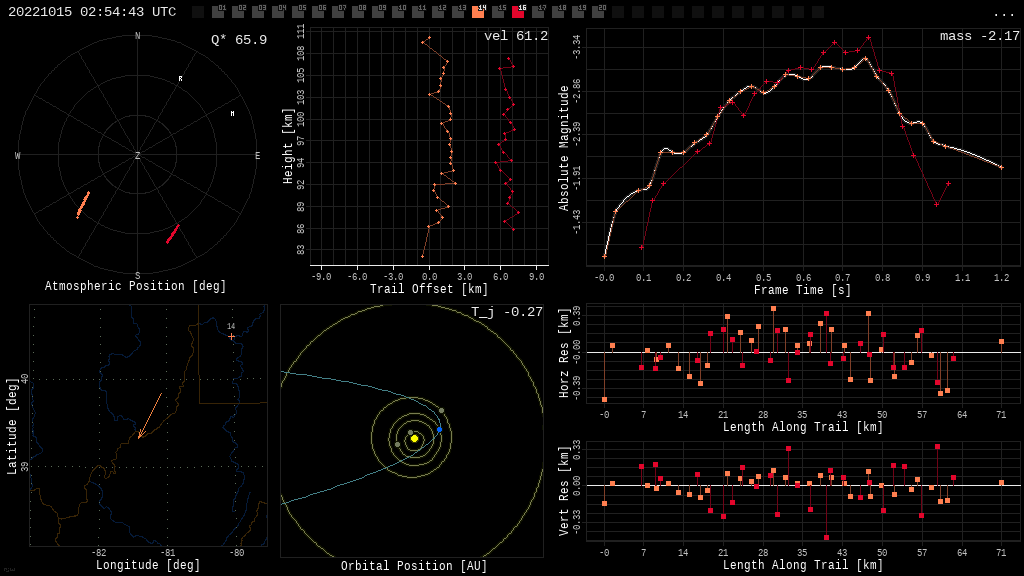Screen dimensions: 1024x576
Task: Click the Height [km] axis label
Action: pos(287,146)
